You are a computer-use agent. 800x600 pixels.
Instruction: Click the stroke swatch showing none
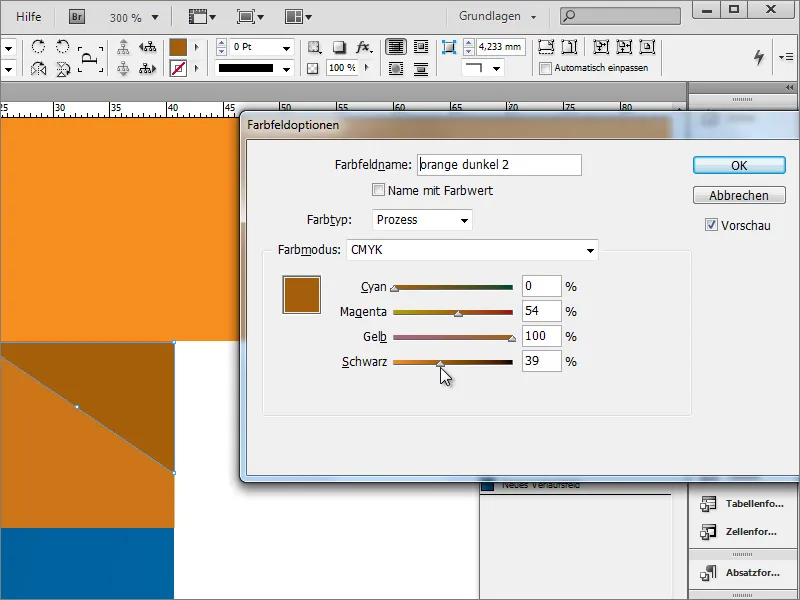tap(178, 68)
